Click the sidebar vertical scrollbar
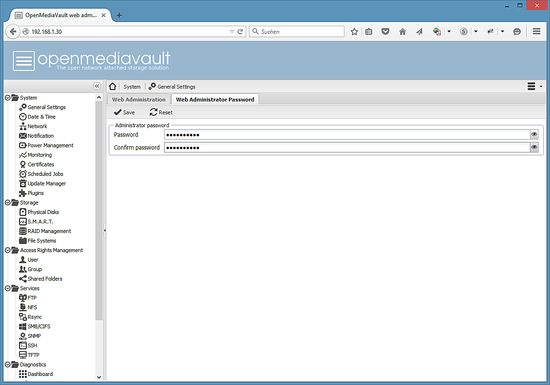The width and height of the screenshot is (550, 385). coord(99,210)
